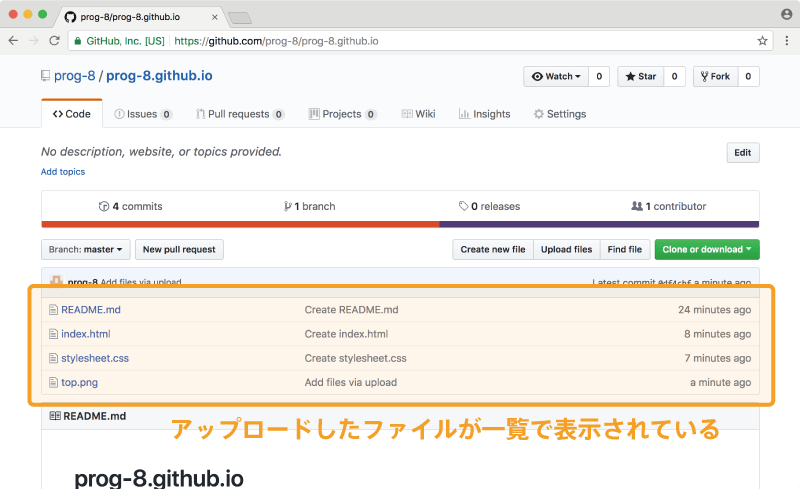Viewport: 800px width, 489px height.
Task: Open the stylesheet.css file
Action: pos(95,358)
